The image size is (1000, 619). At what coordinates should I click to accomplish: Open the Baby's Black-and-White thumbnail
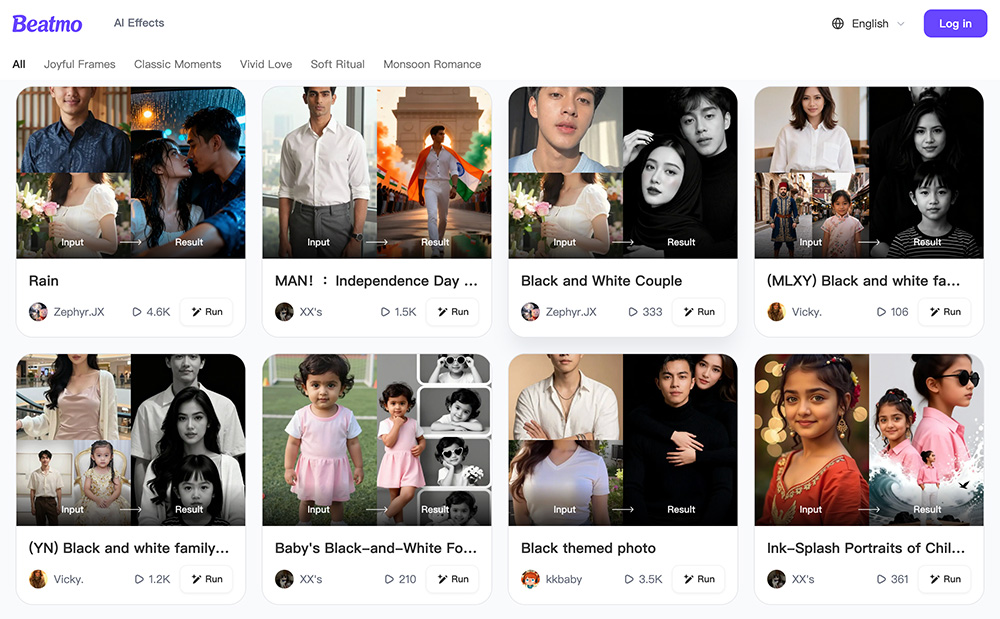(377, 440)
